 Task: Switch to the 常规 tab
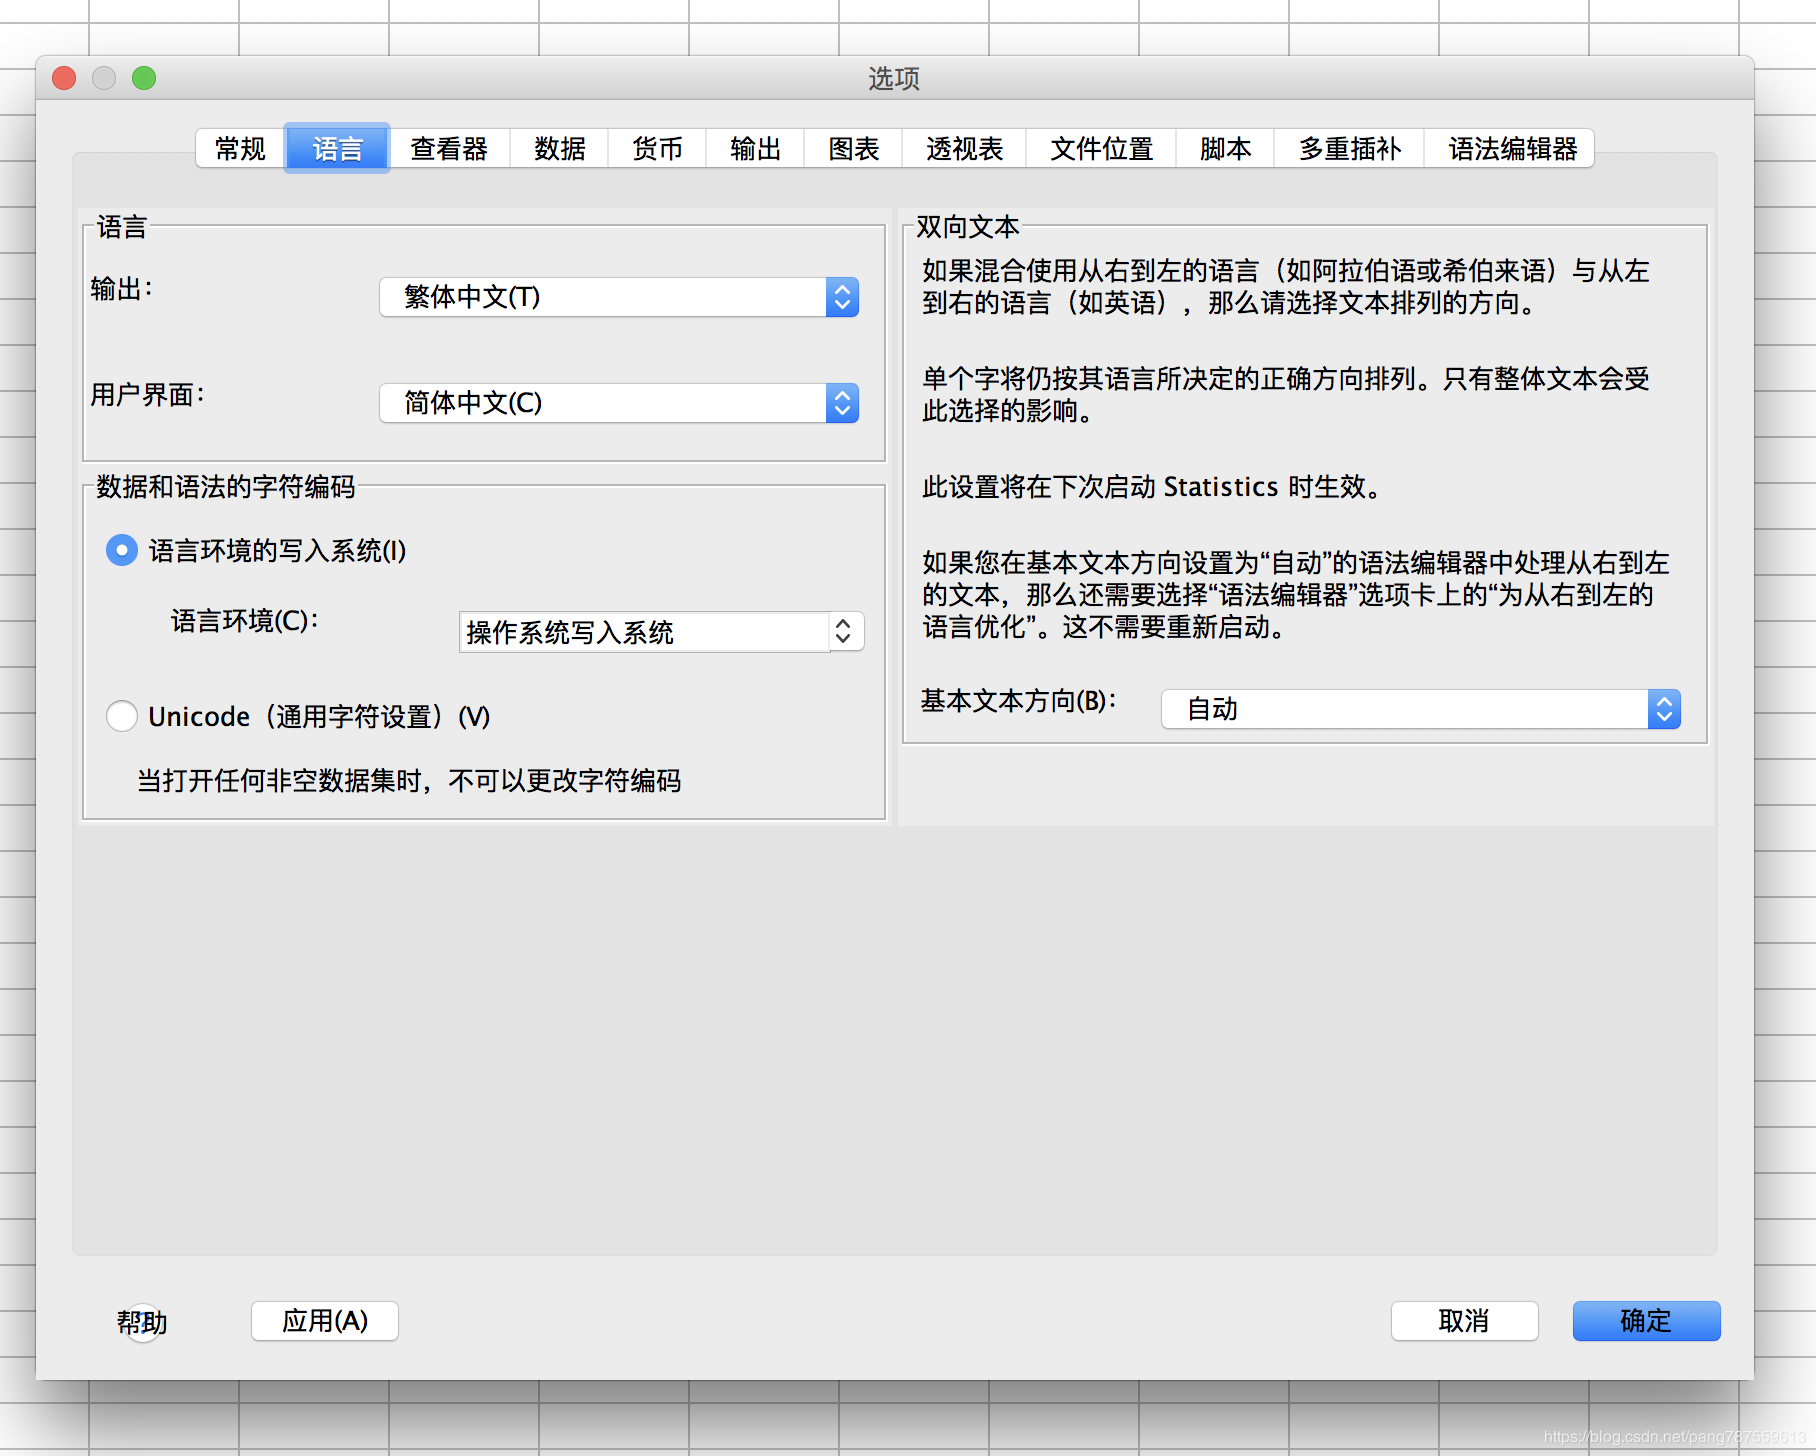(240, 149)
